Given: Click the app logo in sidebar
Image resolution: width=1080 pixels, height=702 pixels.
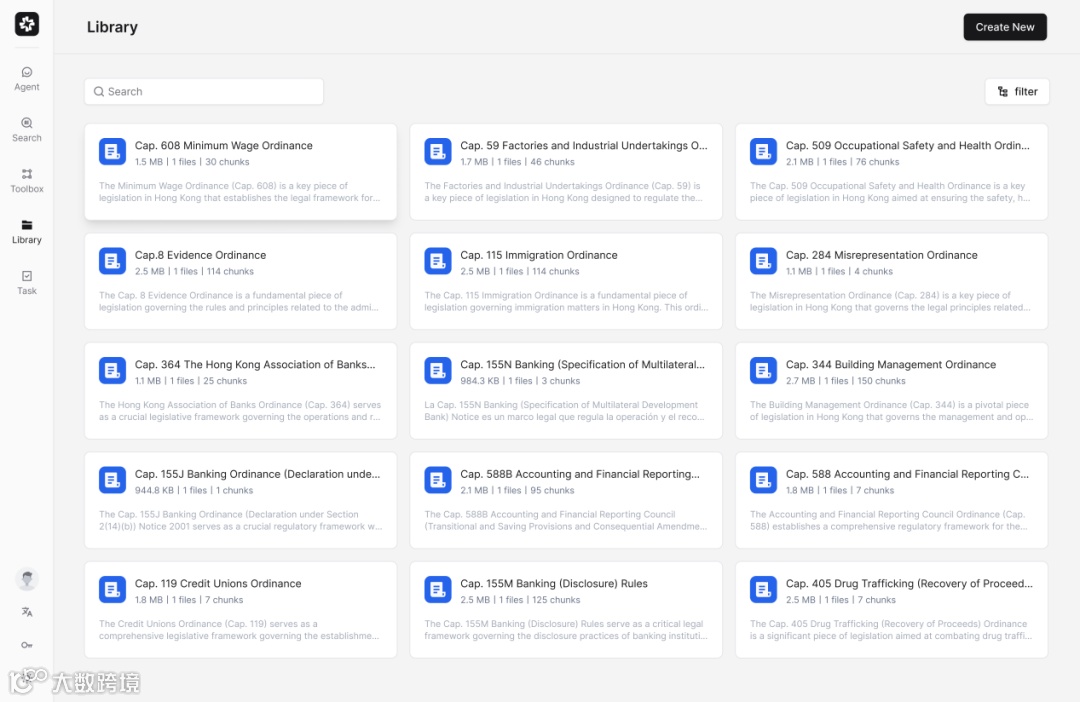Looking at the screenshot, I should 27,24.
